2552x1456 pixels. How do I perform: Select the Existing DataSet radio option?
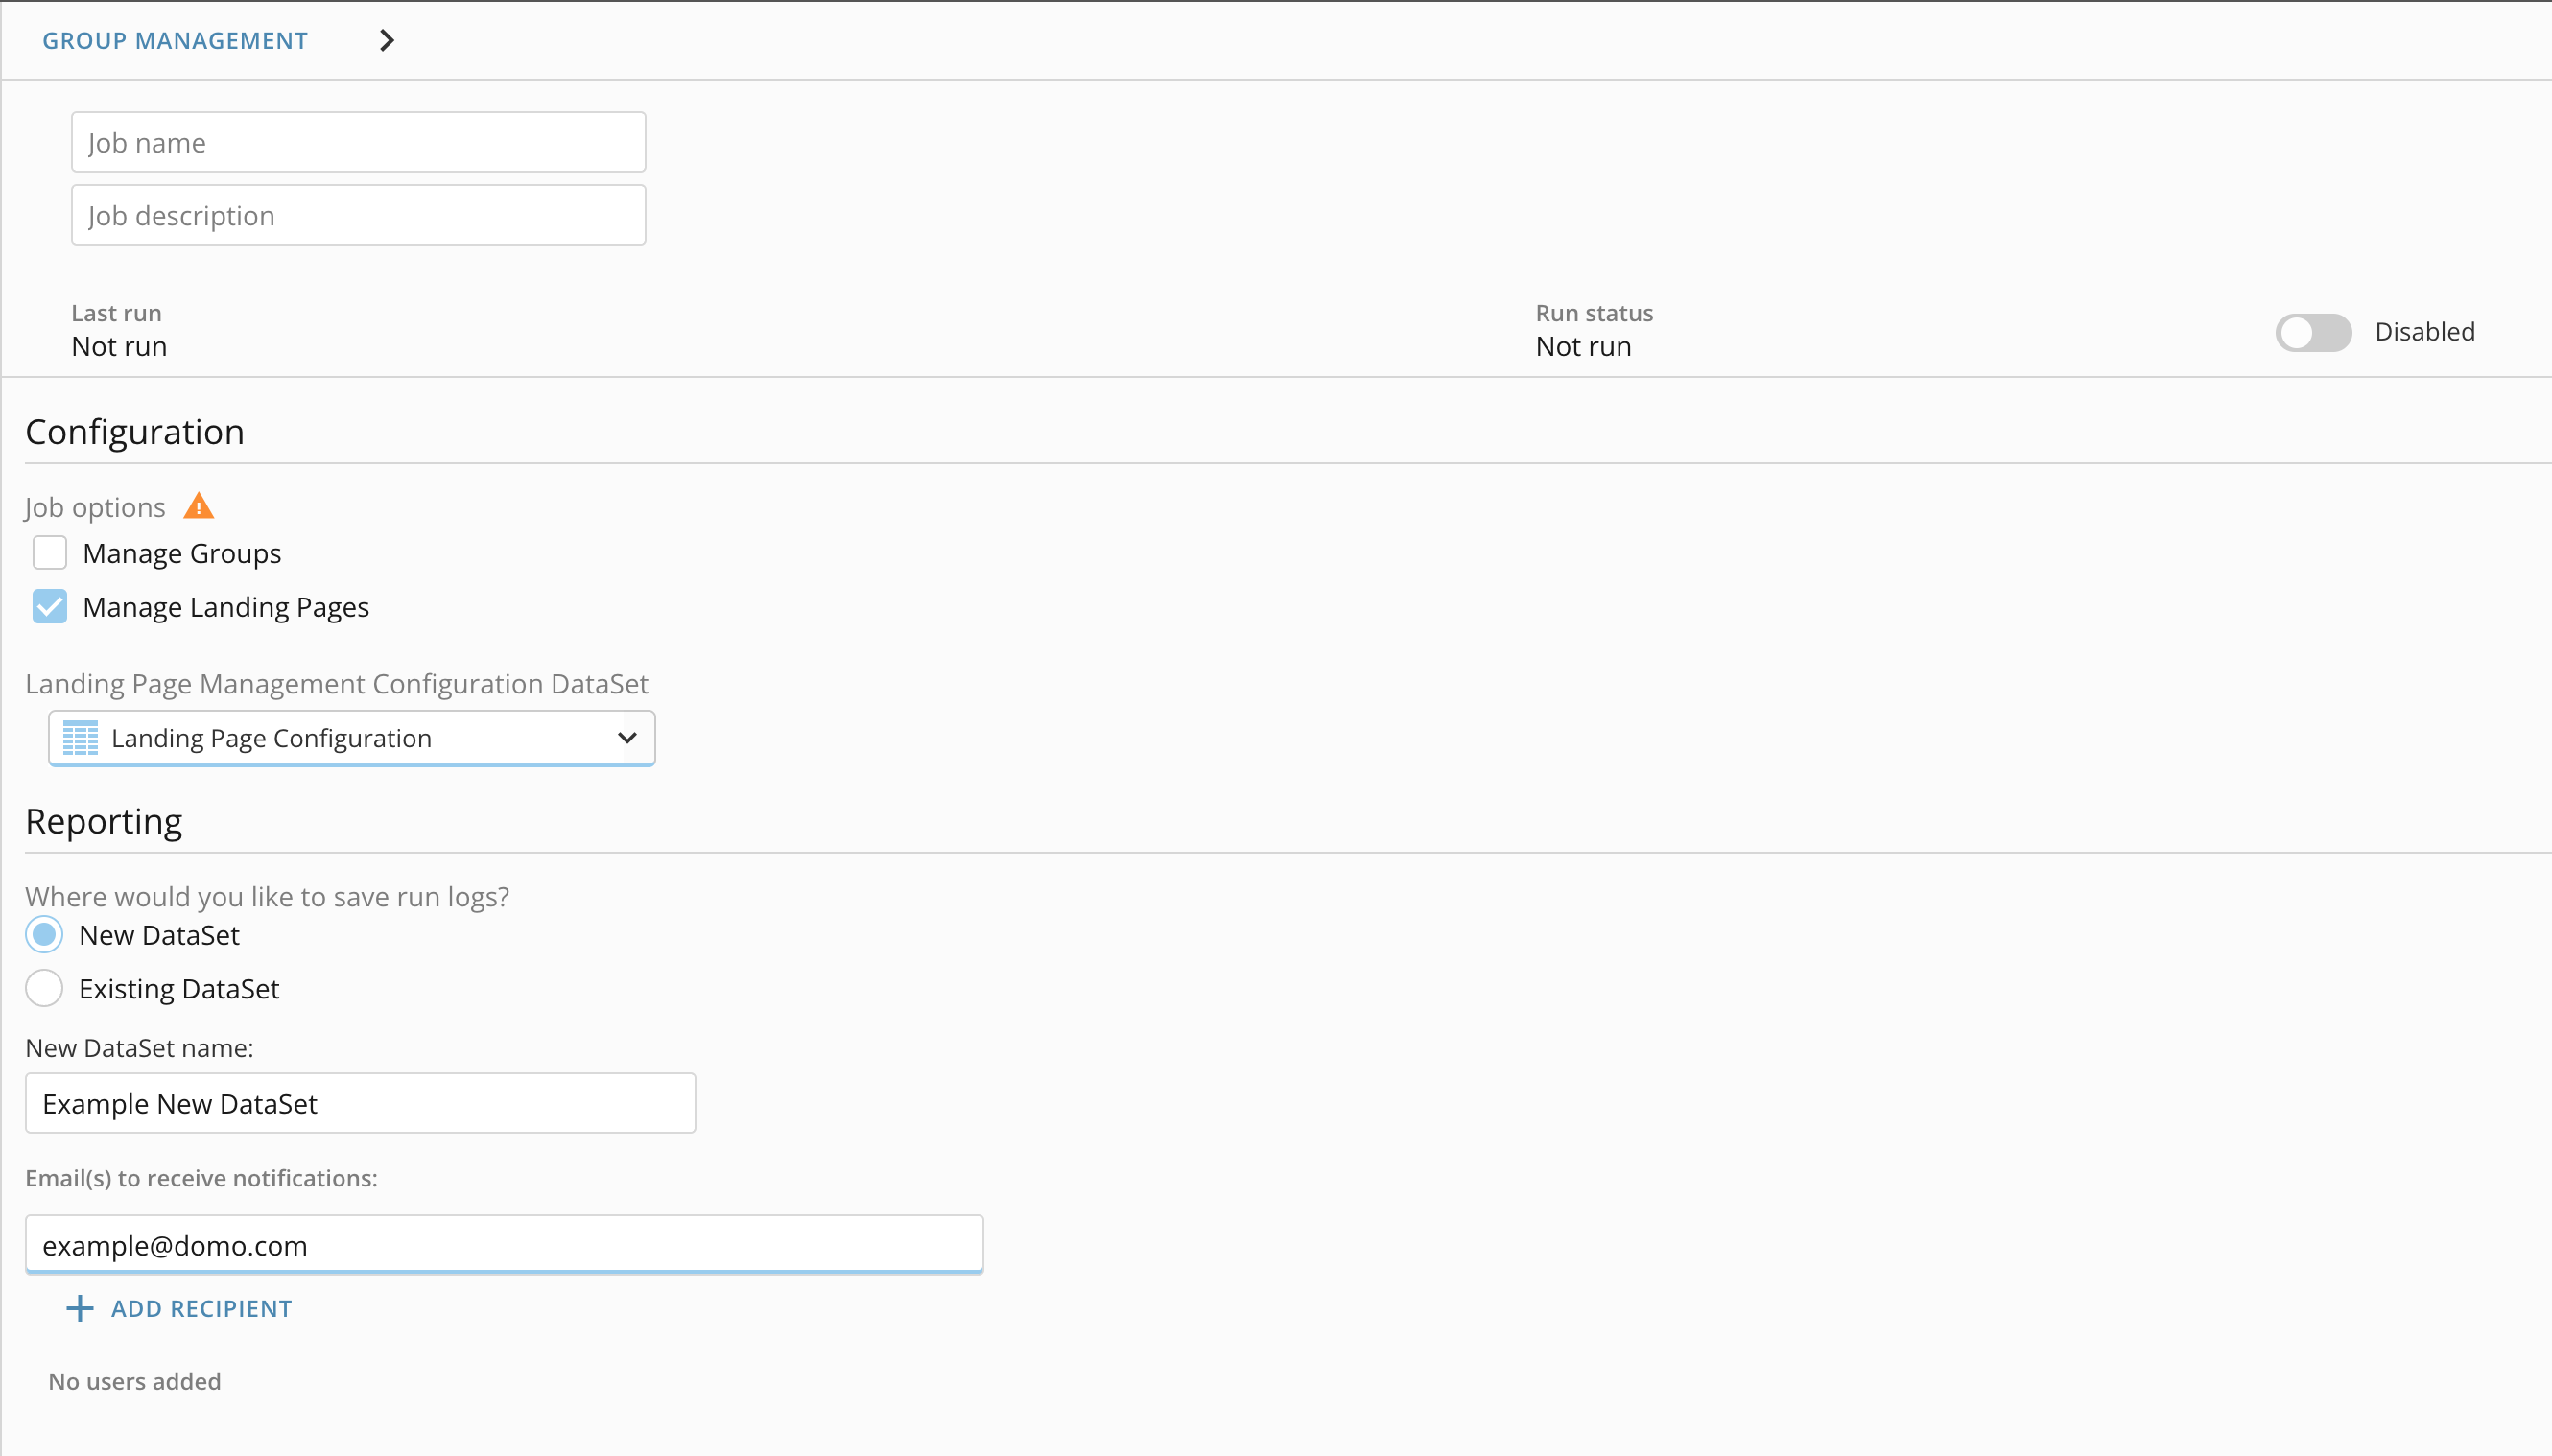click(x=44, y=989)
